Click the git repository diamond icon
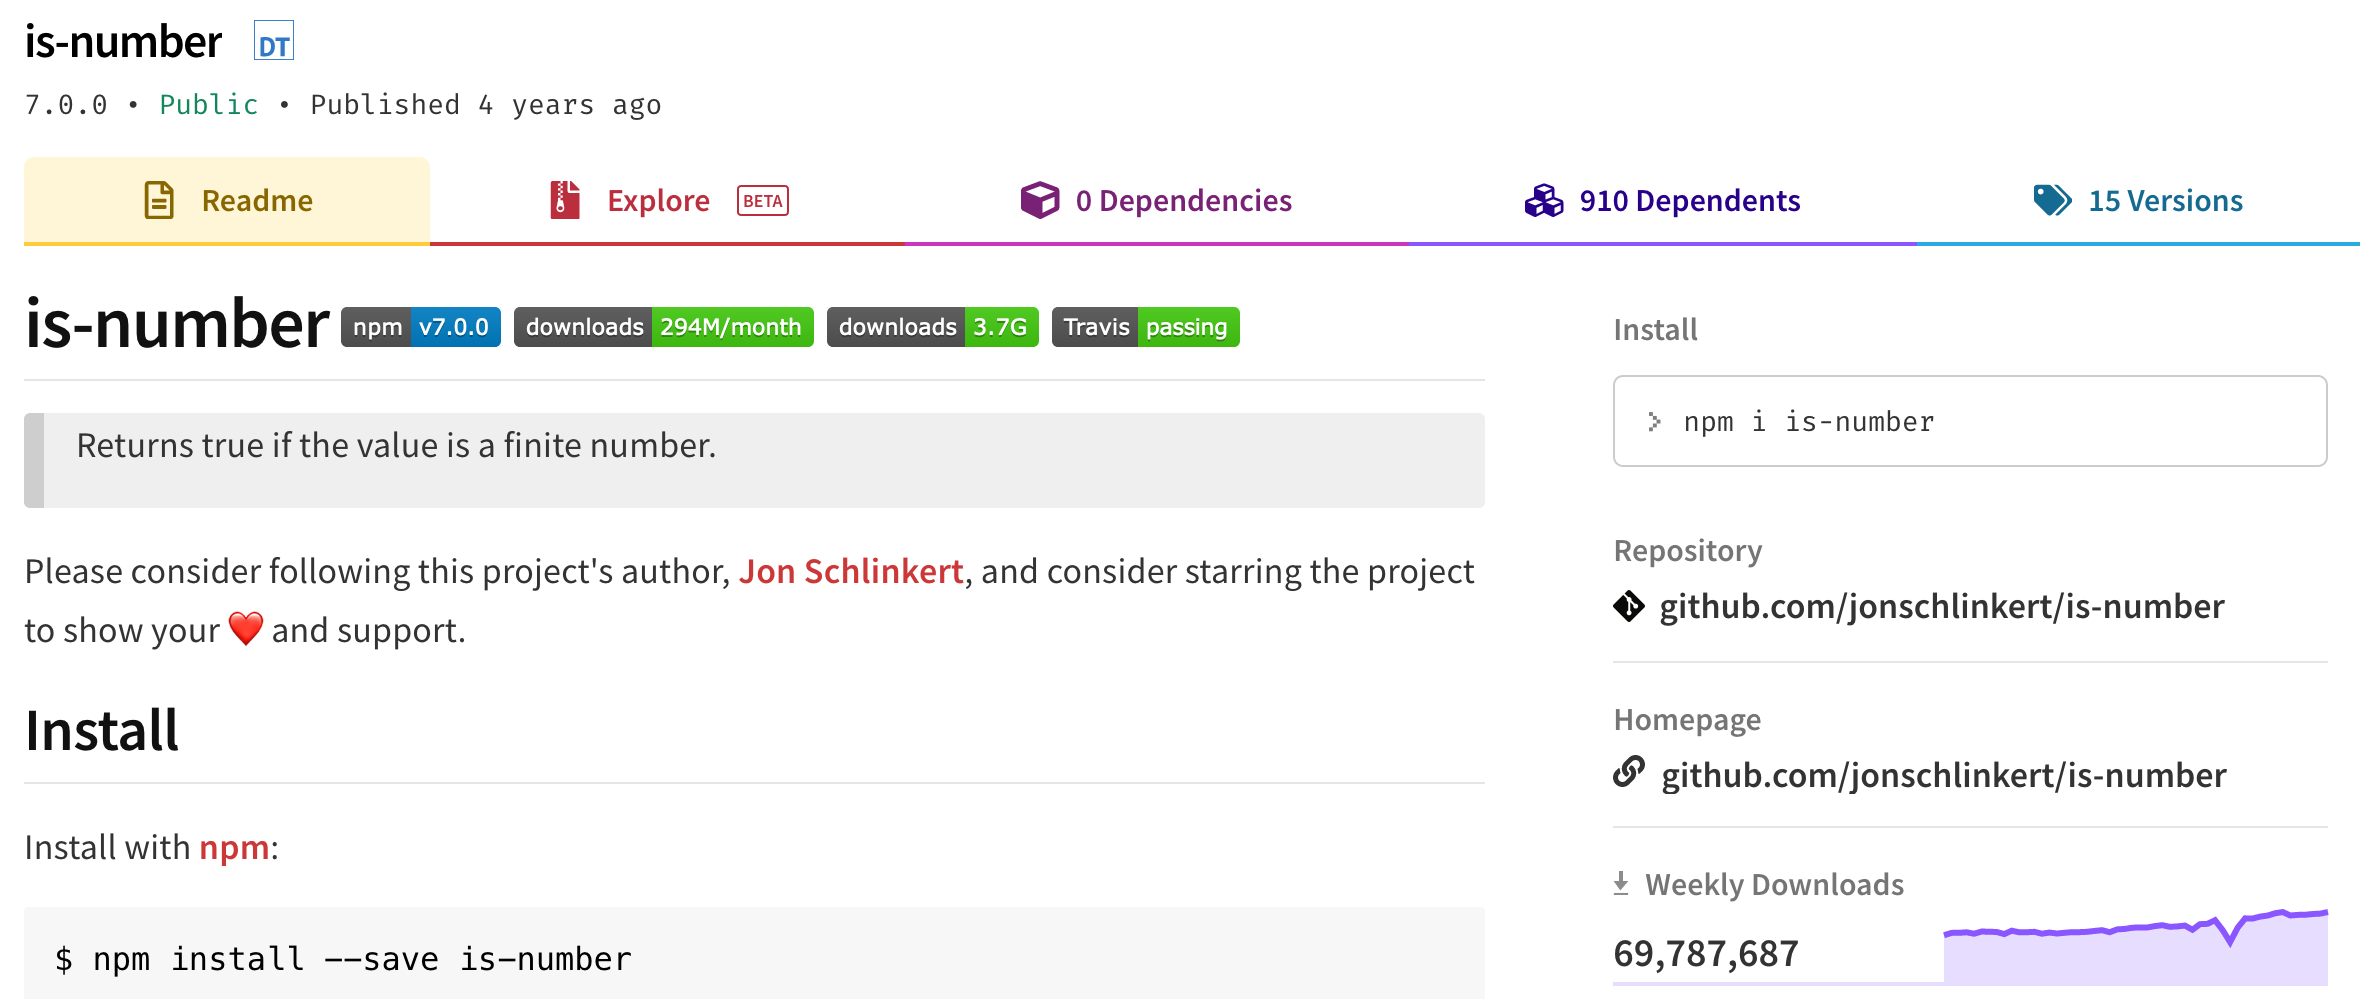The image size is (2360, 999). point(1629,606)
